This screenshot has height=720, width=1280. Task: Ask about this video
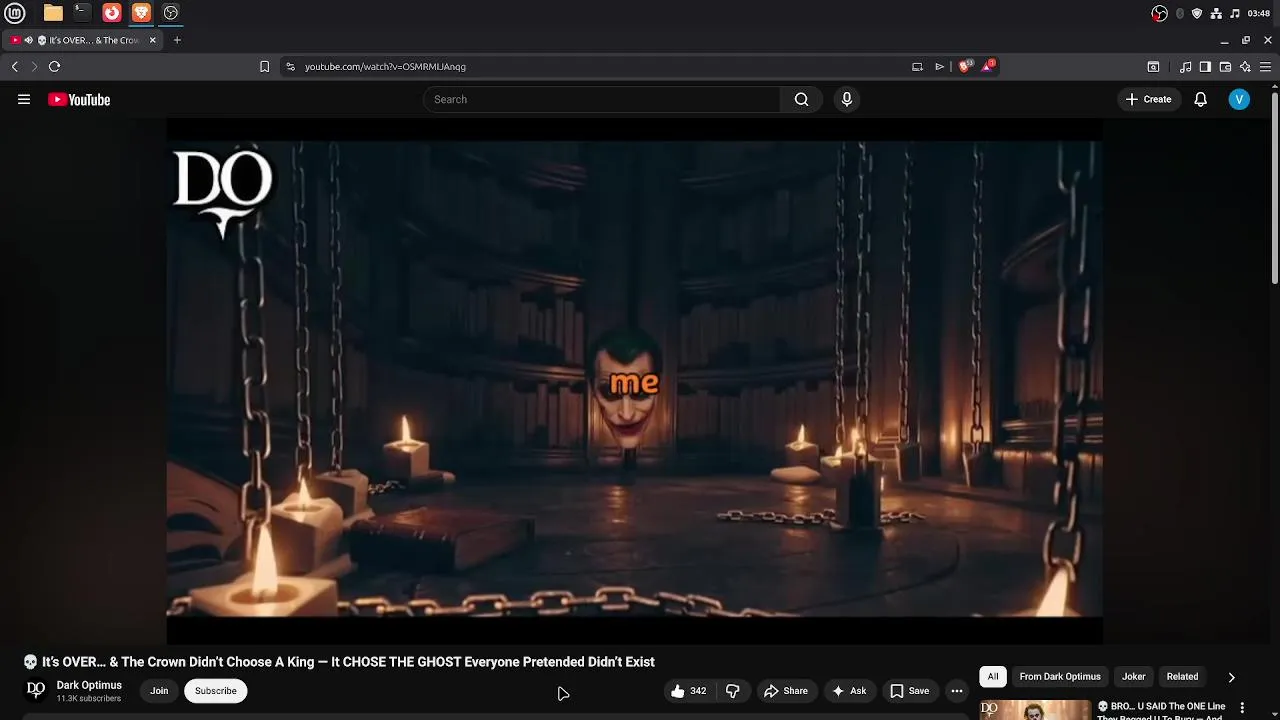pyautogui.click(x=849, y=691)
